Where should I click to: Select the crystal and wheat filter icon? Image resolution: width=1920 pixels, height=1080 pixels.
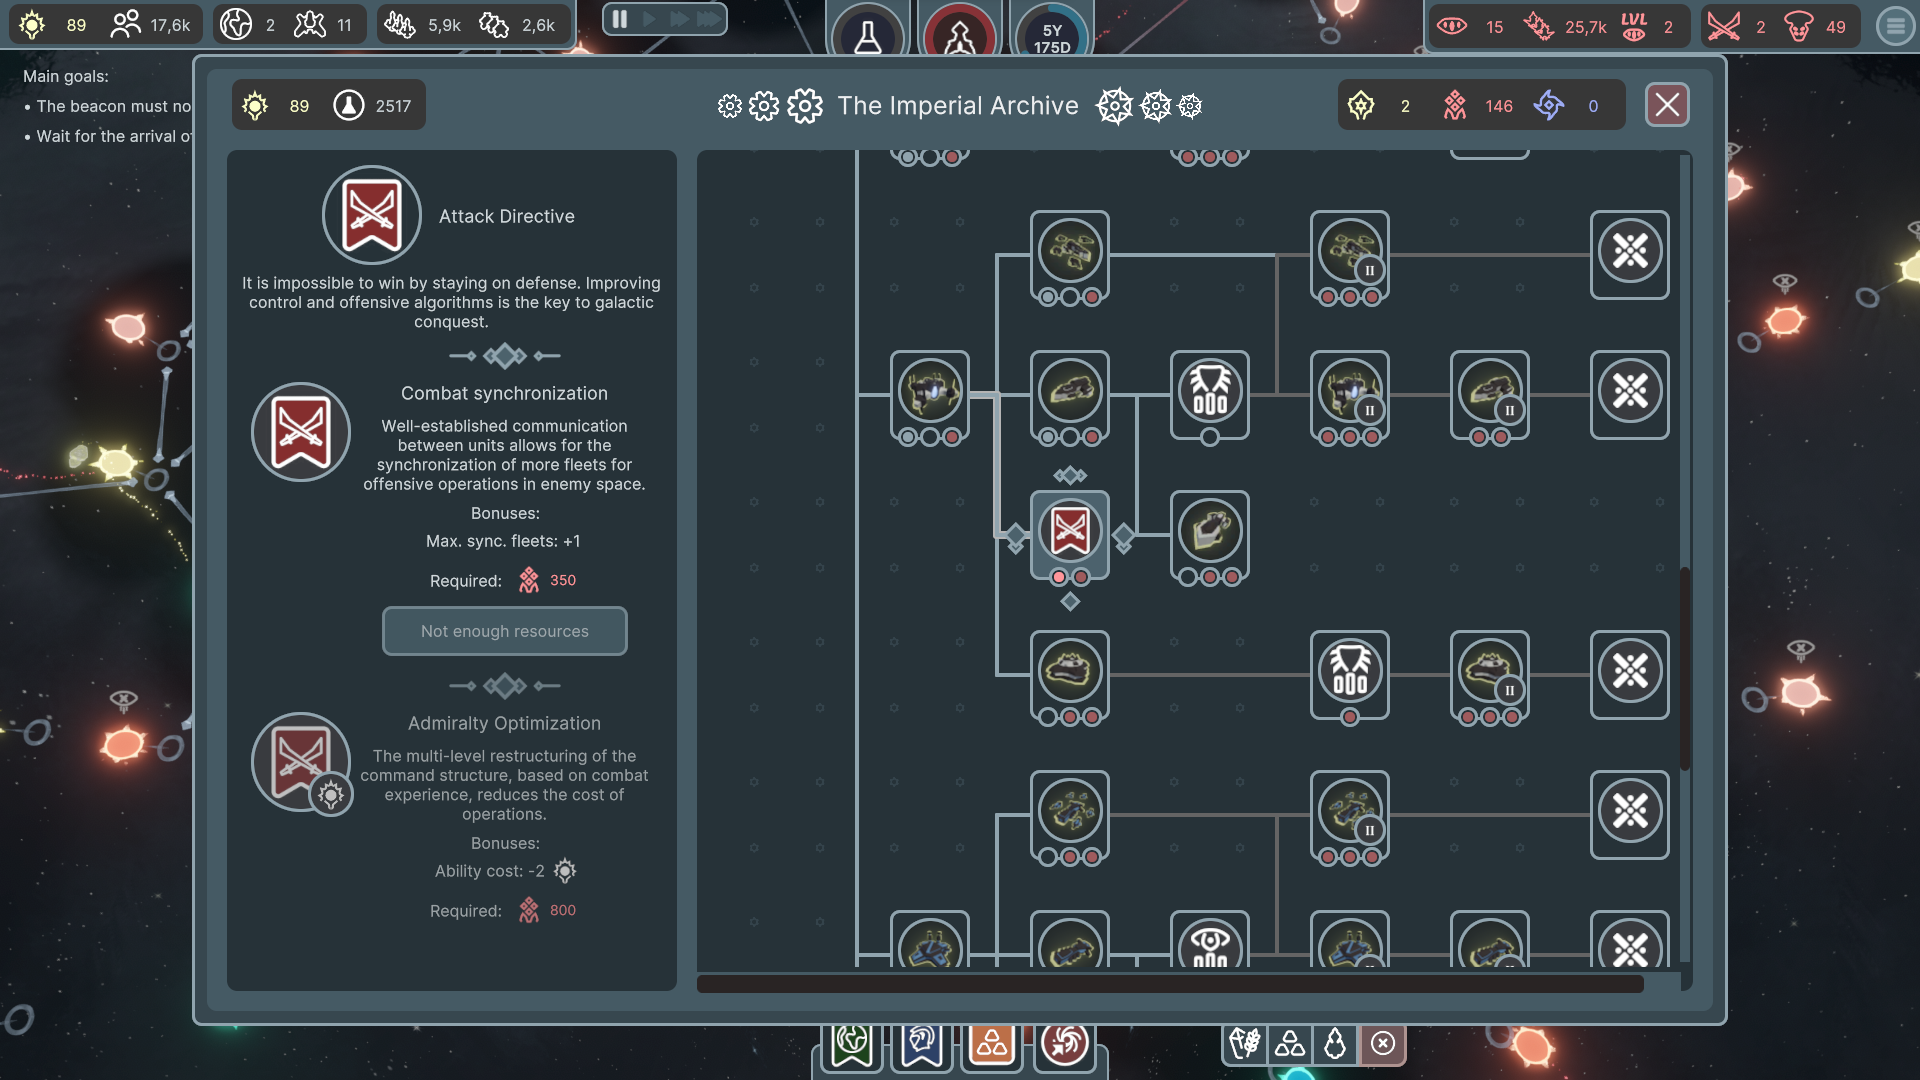[1245, 1043]
